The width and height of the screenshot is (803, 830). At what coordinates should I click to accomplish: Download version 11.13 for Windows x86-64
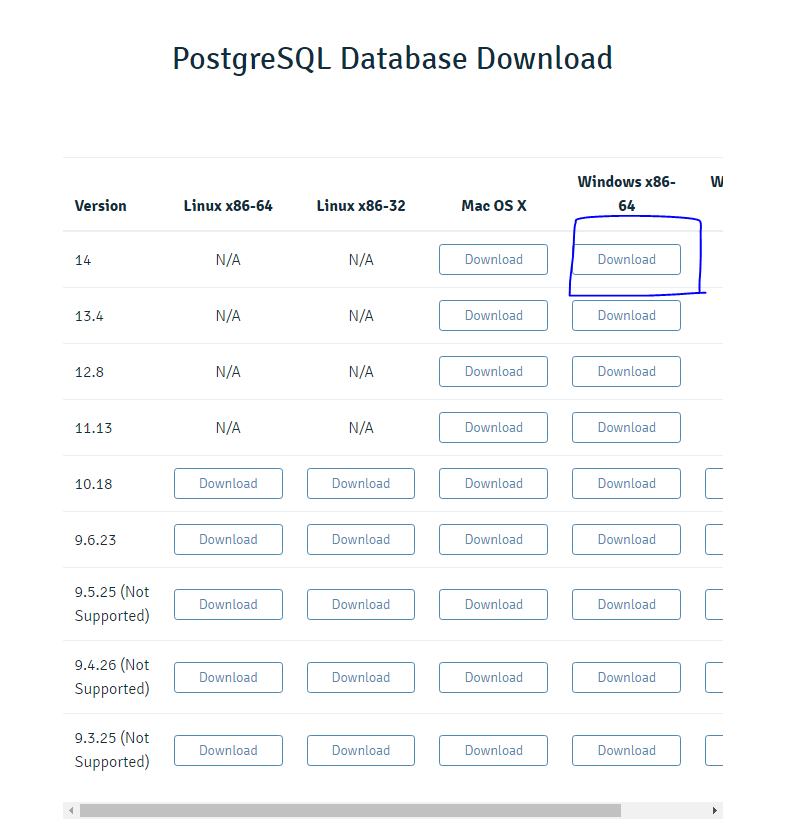point(626,428)
